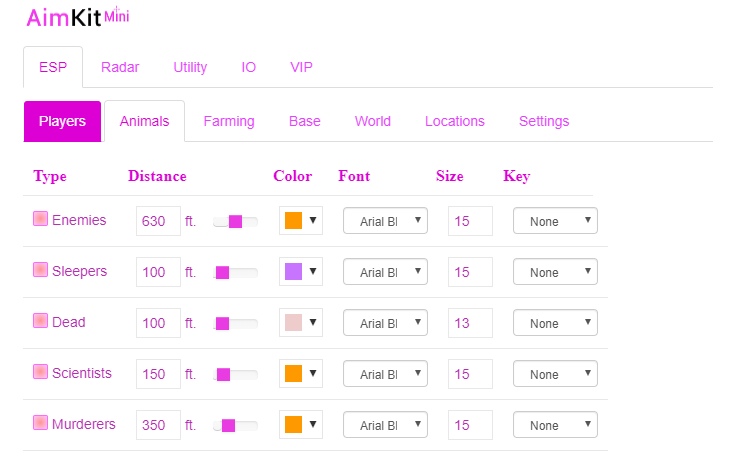Screen dimensions: 750x474
Task: Go to the VIP tab
Action: coord(301,67)
